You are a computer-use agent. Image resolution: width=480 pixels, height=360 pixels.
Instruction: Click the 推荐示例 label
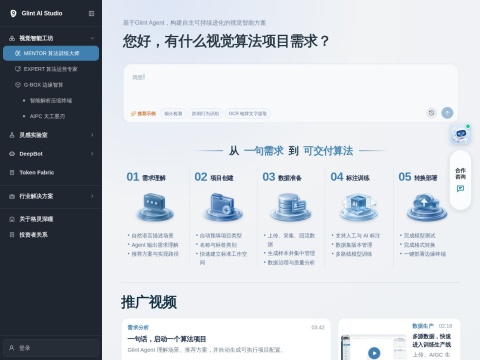pos(147,114)
